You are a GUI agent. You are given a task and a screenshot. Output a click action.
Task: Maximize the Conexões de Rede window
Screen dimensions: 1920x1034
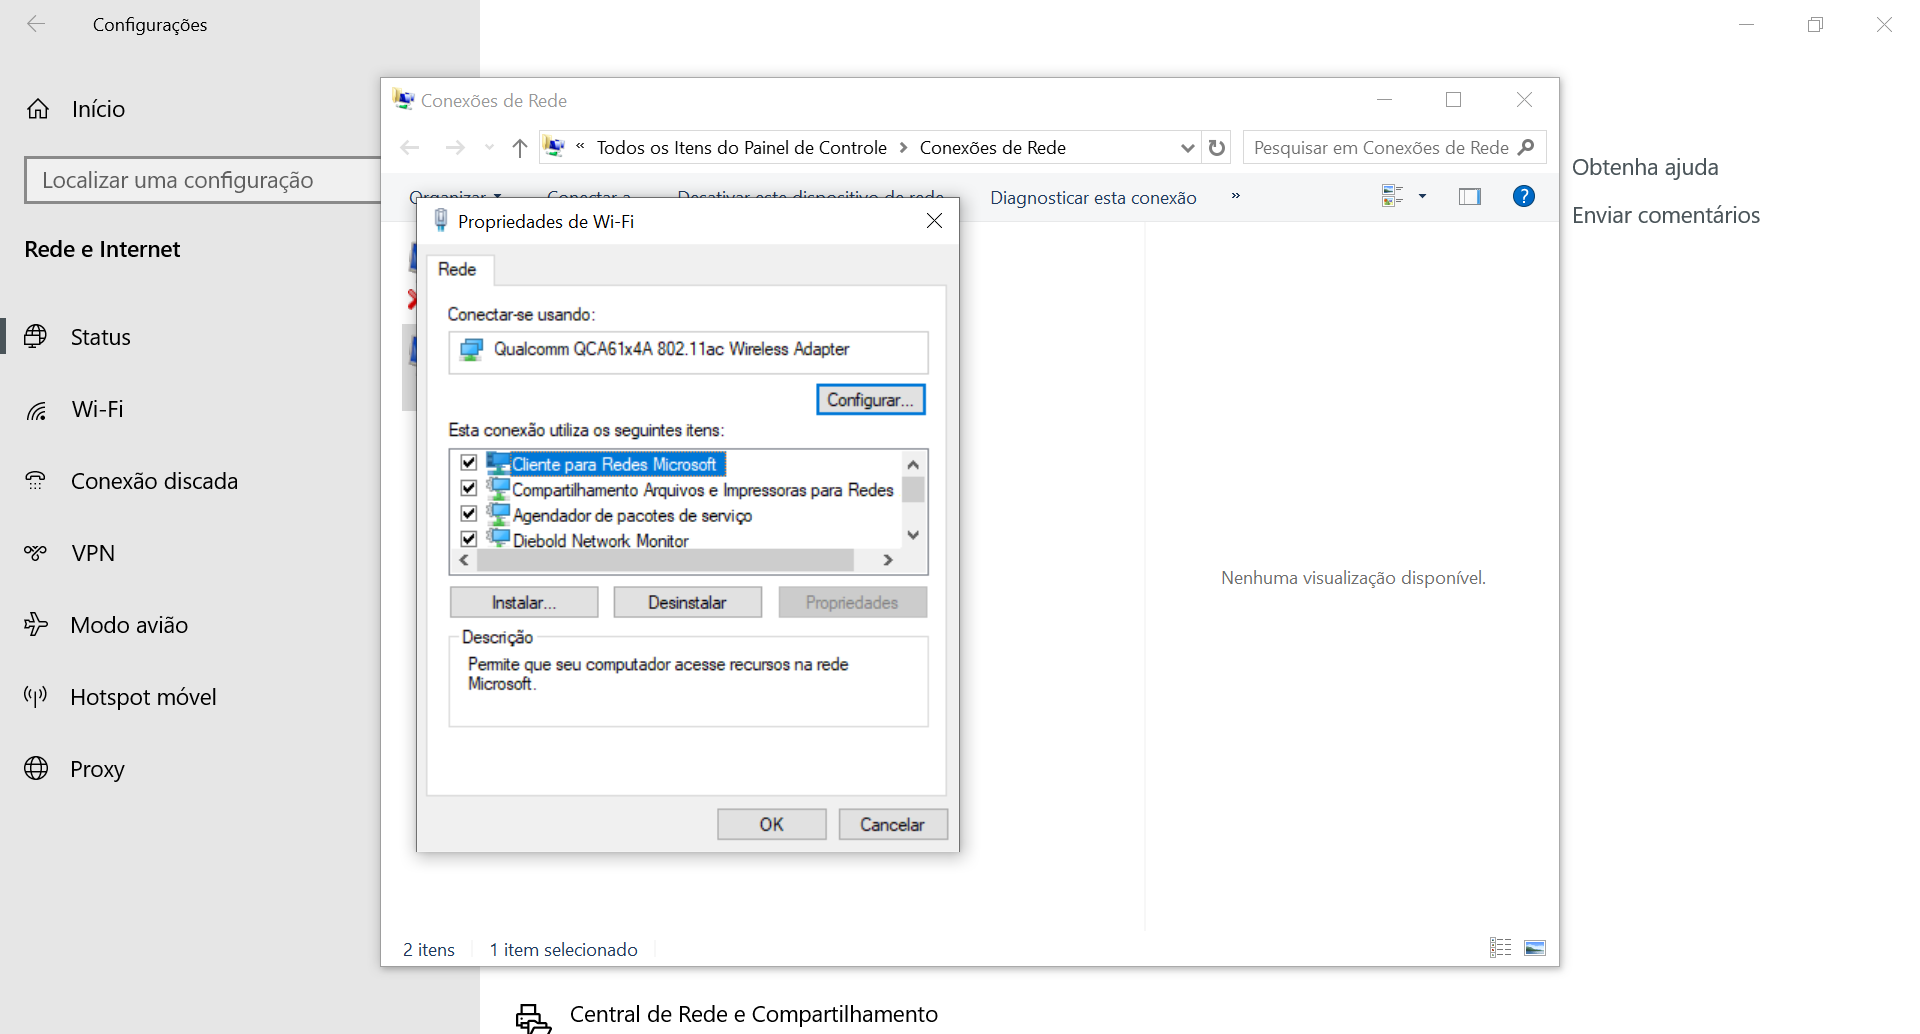[x=1454, y=100]
